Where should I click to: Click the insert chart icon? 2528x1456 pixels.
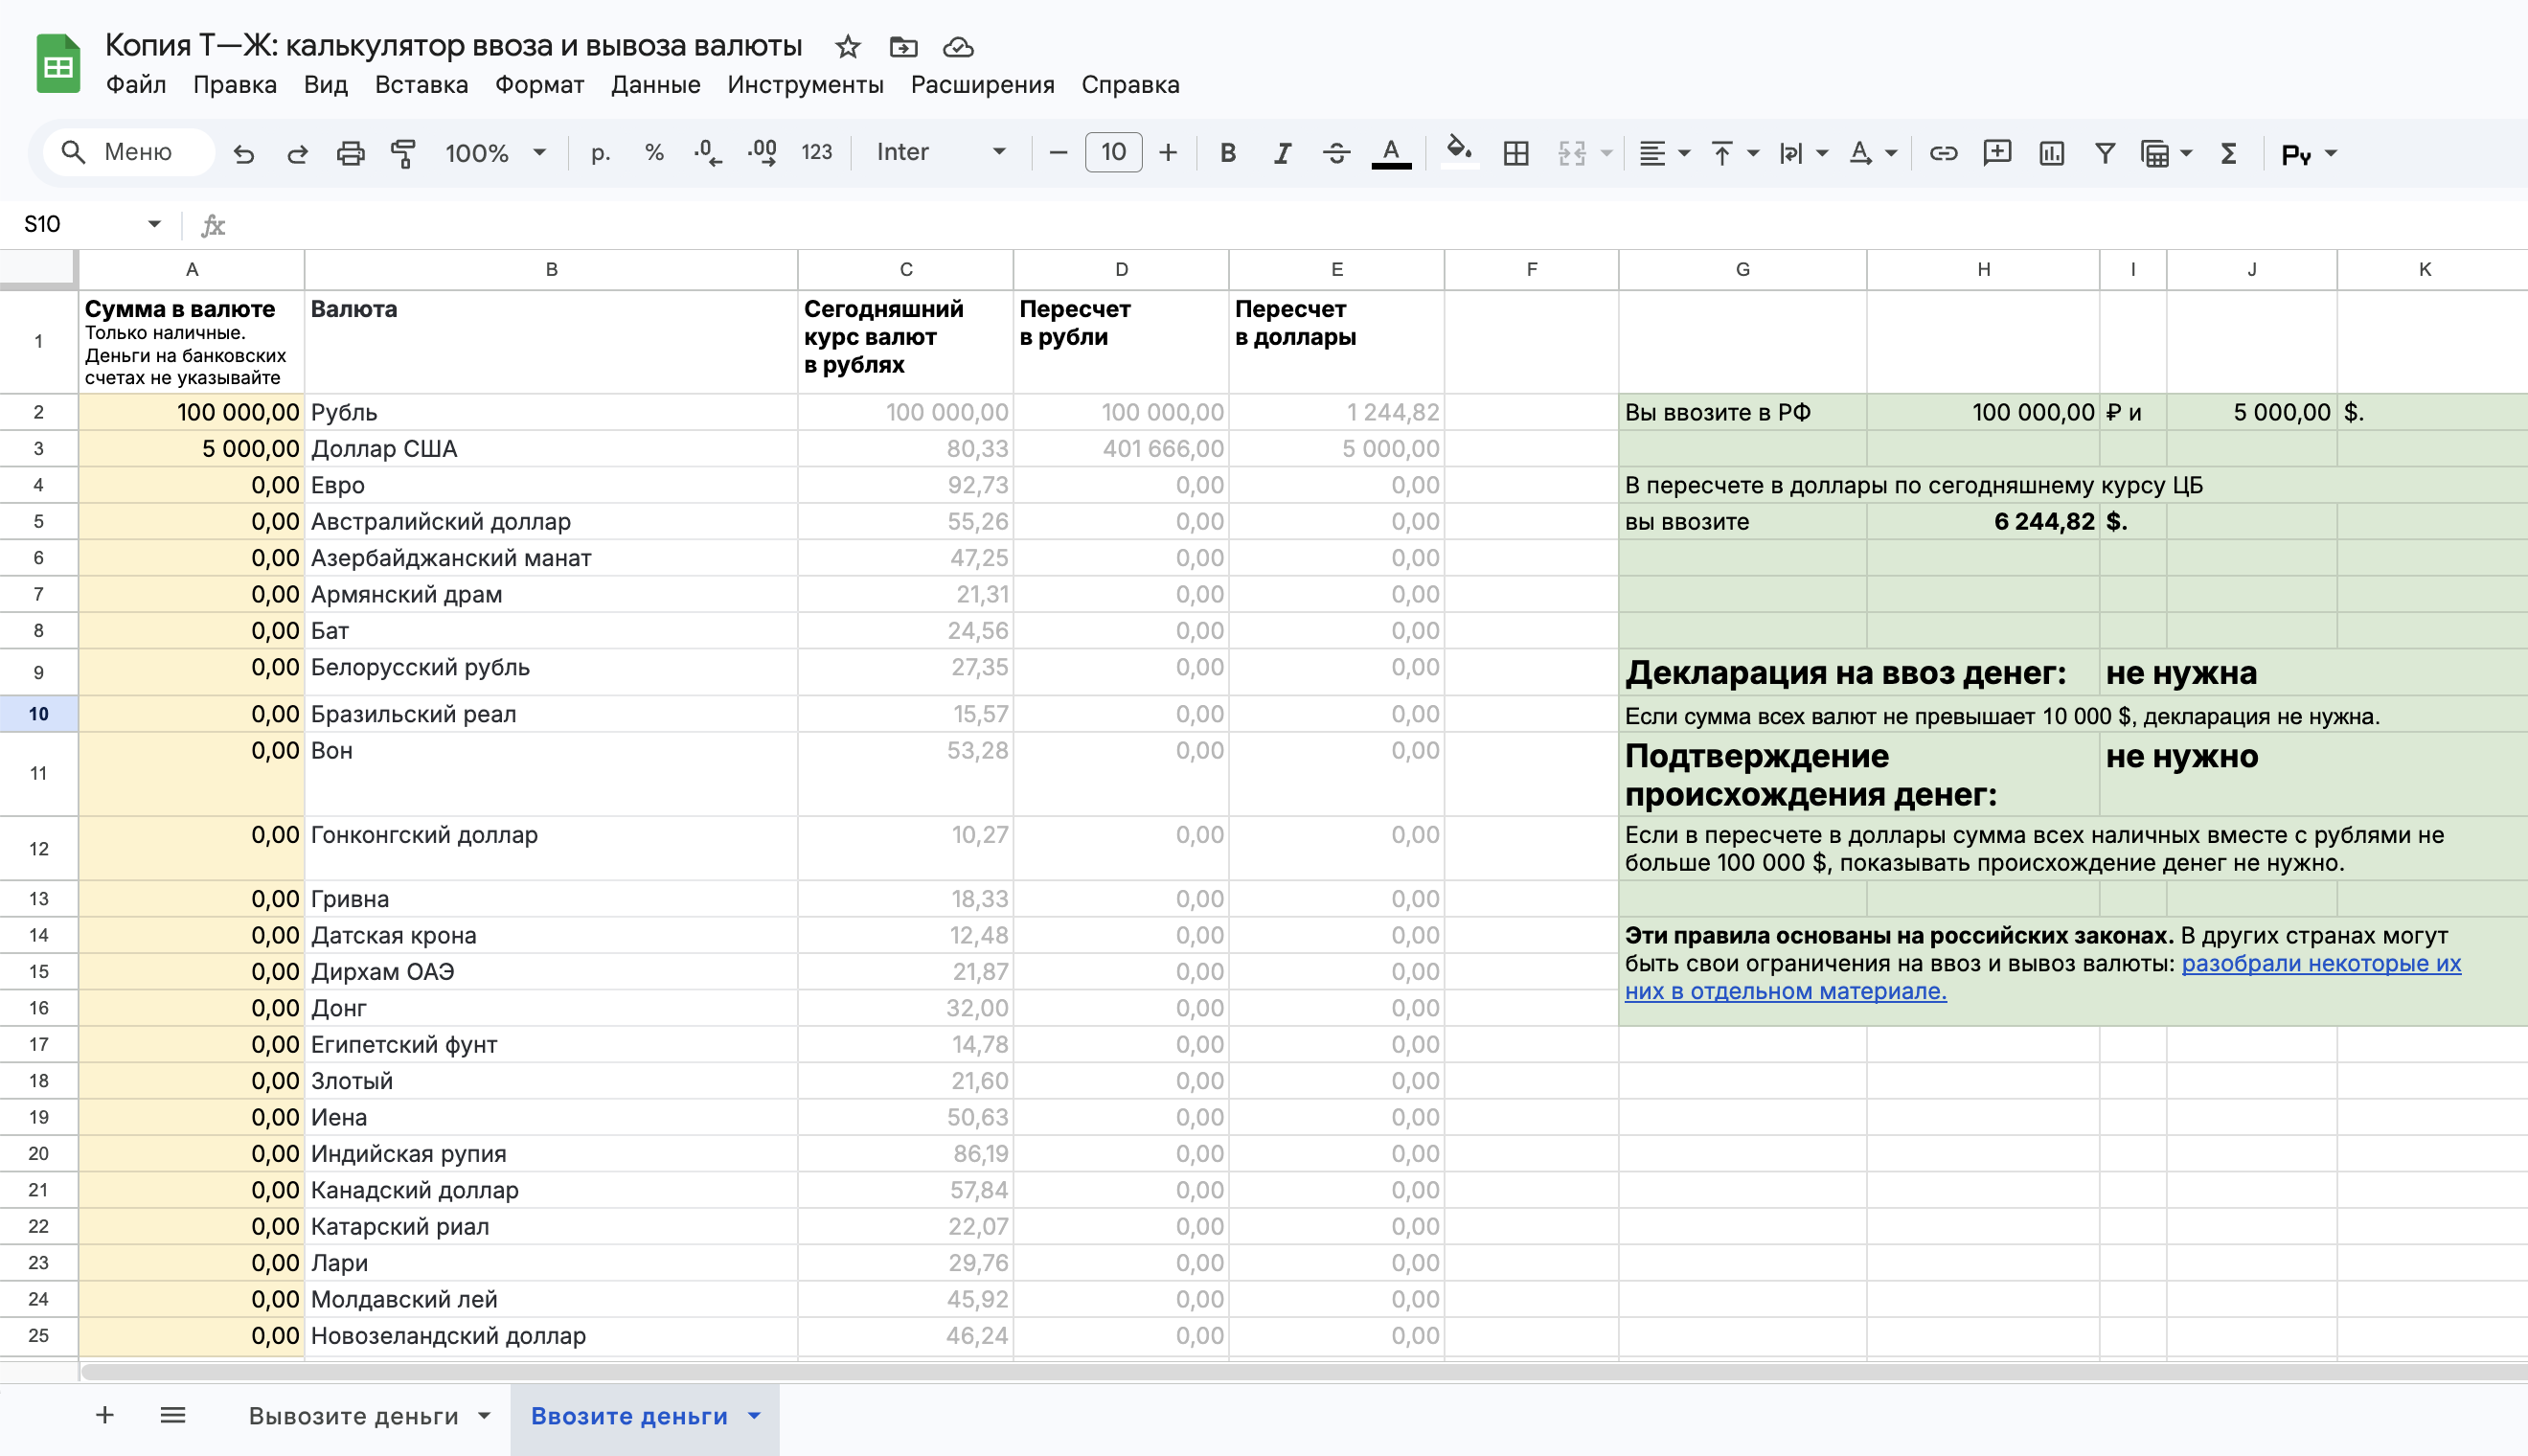click(x=2051, y=153)
